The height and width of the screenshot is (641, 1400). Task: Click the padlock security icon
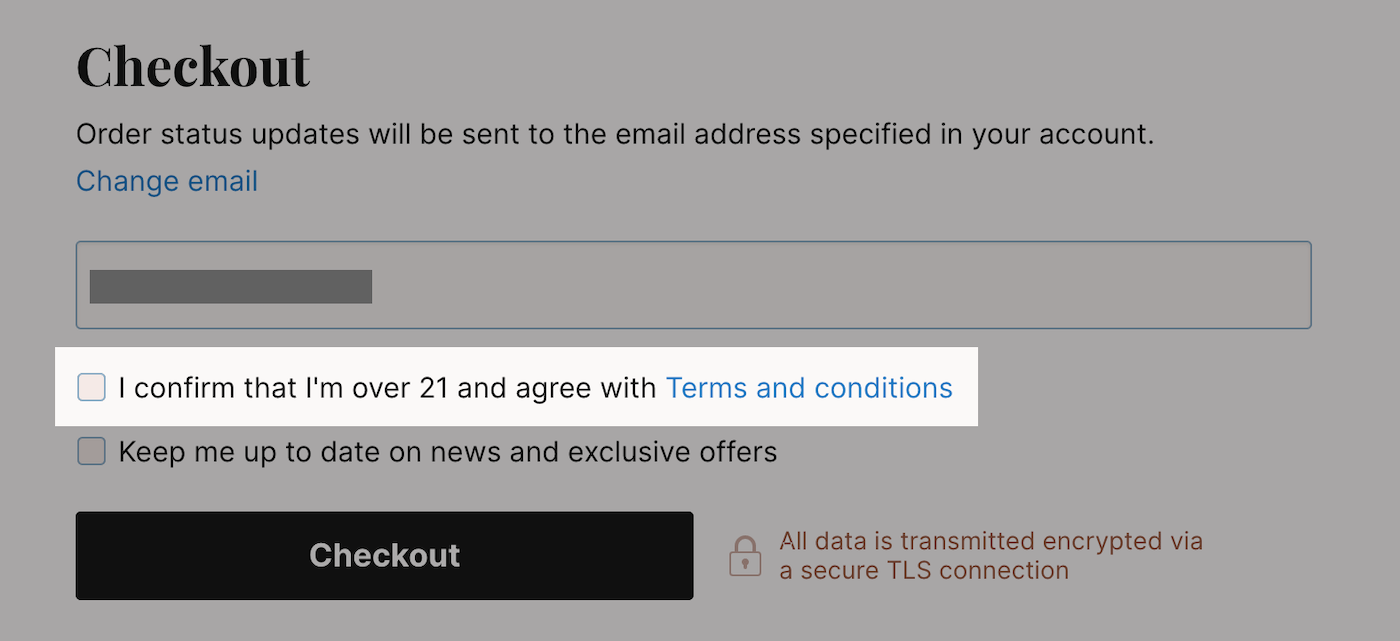[747, 556]
